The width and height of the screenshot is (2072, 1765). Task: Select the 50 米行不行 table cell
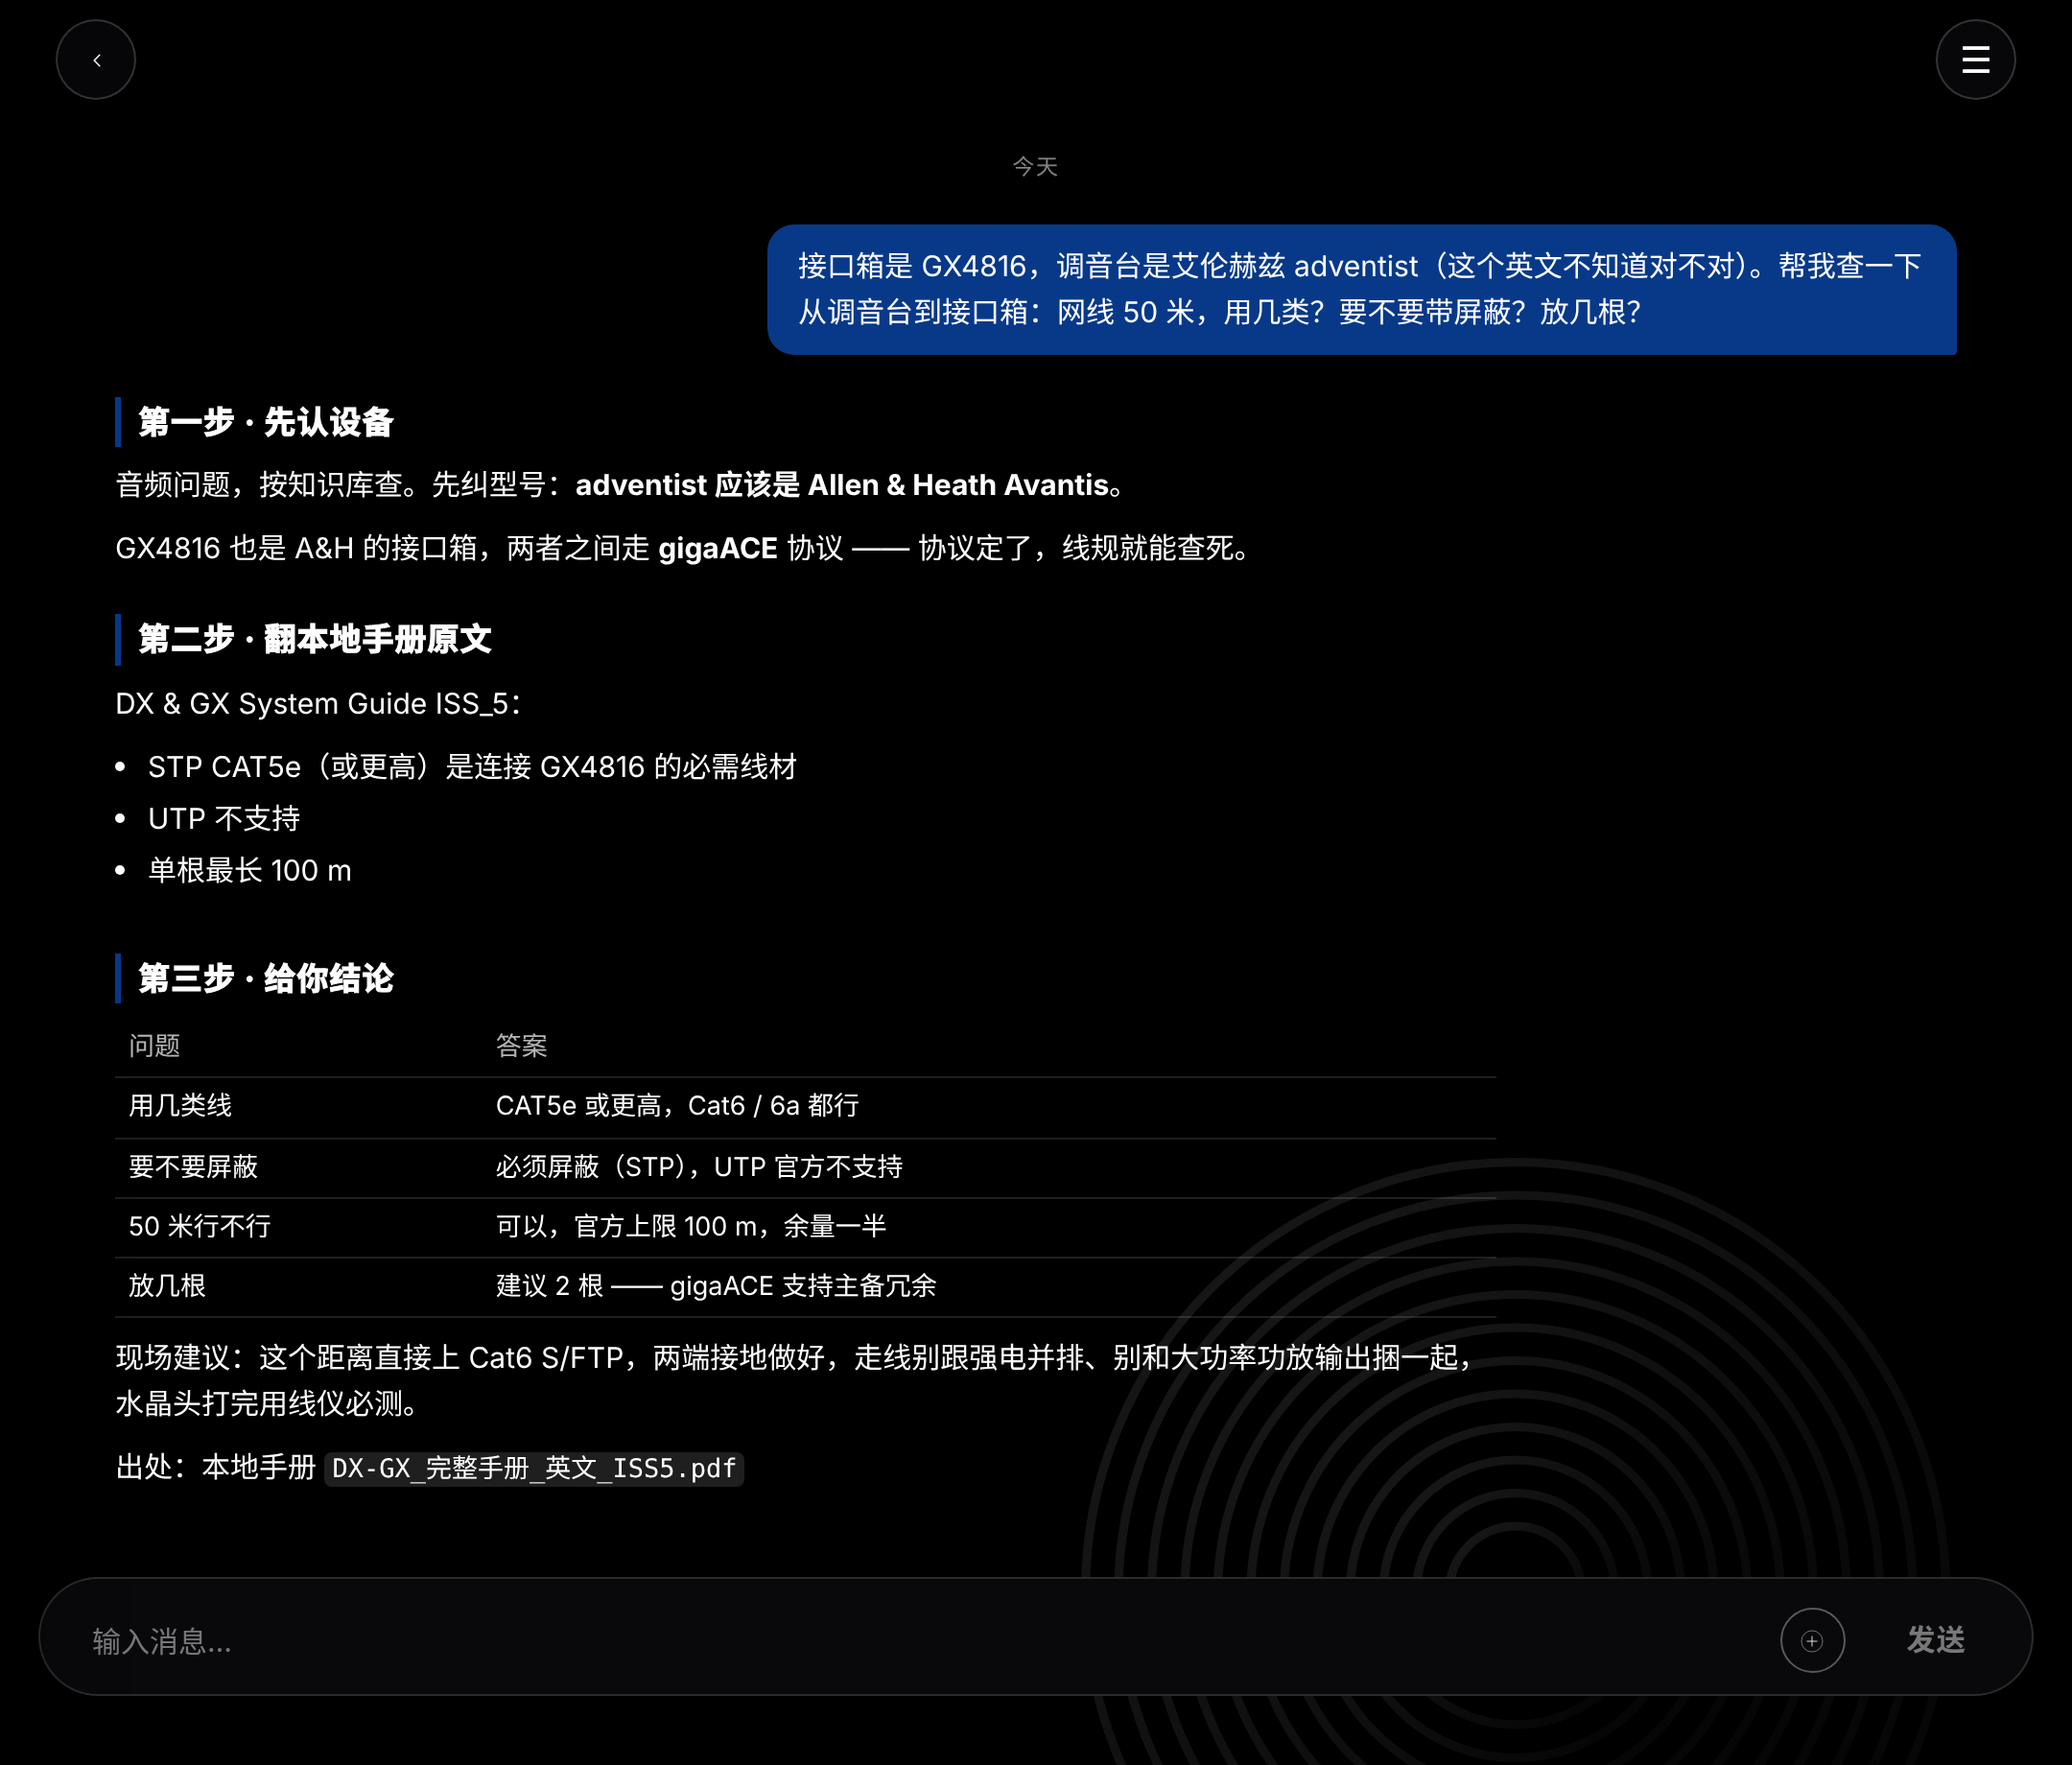tap(200, 1226)
